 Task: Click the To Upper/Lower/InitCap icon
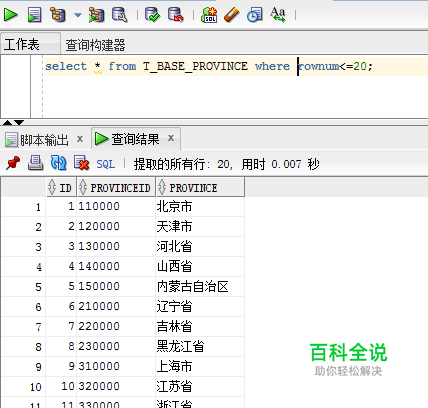[x=278, y=15]
